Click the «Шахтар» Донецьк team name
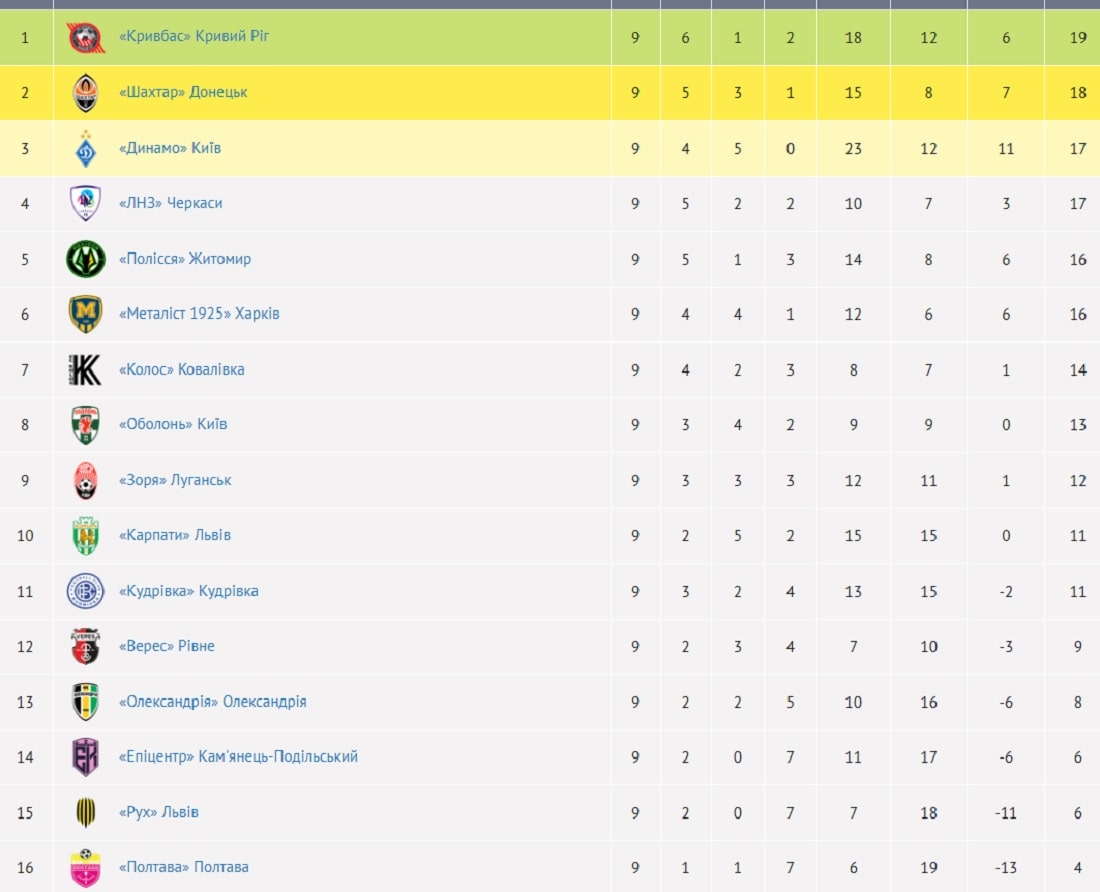The image size is (1100, 892). 183,92
